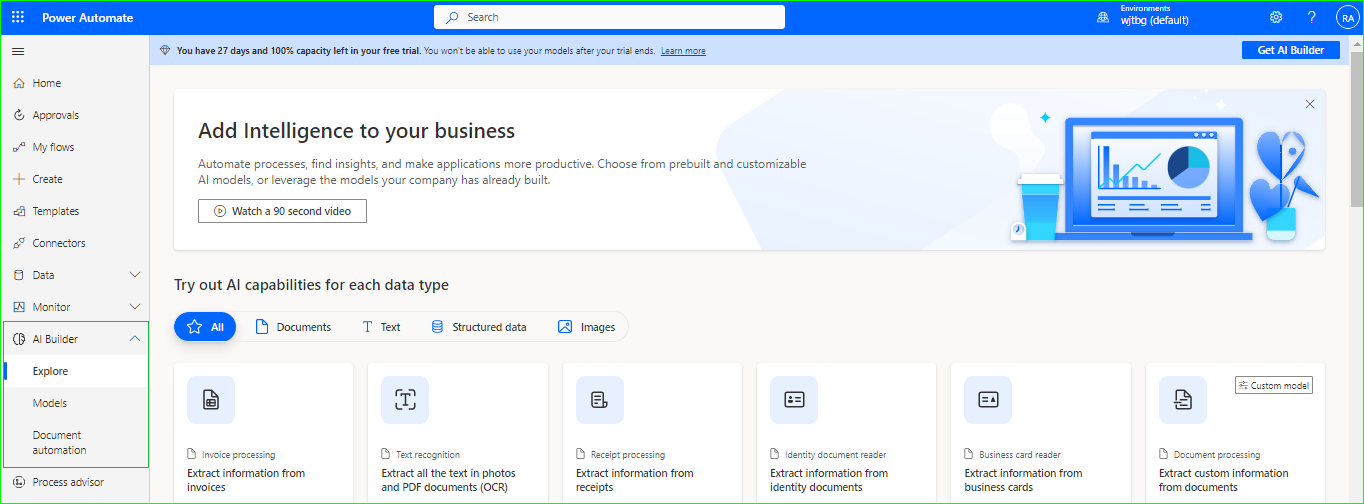
Task: Click the Get AI Builder button
Action: tap(1290, 50)
